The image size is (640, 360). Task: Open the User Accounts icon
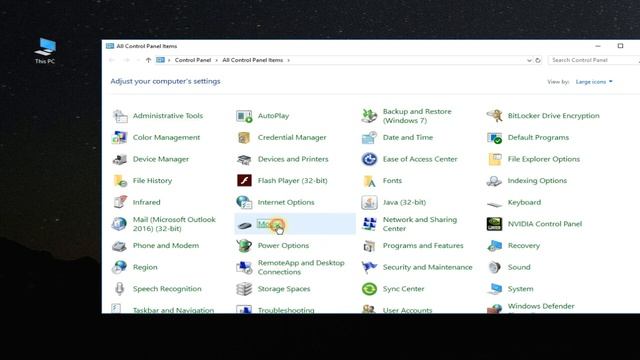click(369, 309)
